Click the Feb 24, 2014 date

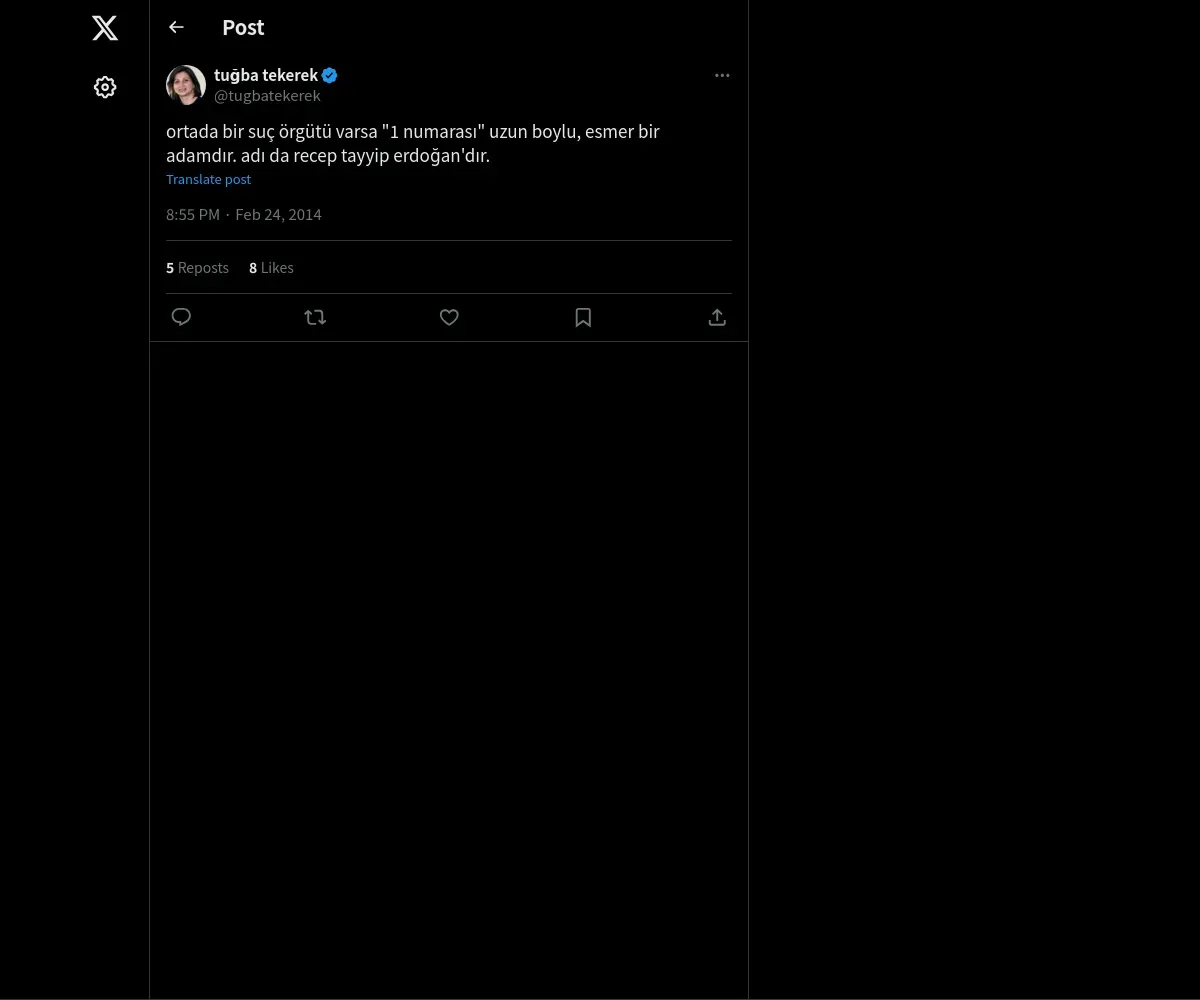[278, 215]
